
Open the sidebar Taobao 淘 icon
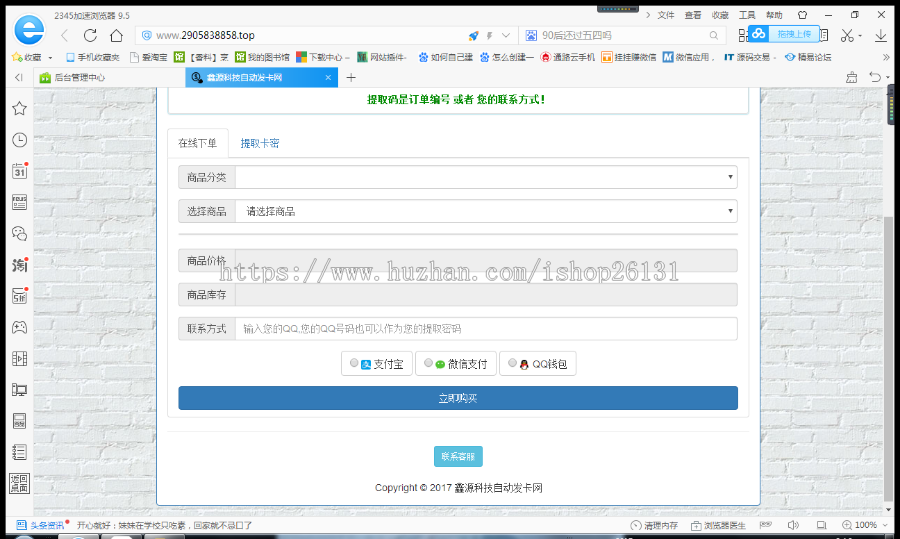pos(20,265)
